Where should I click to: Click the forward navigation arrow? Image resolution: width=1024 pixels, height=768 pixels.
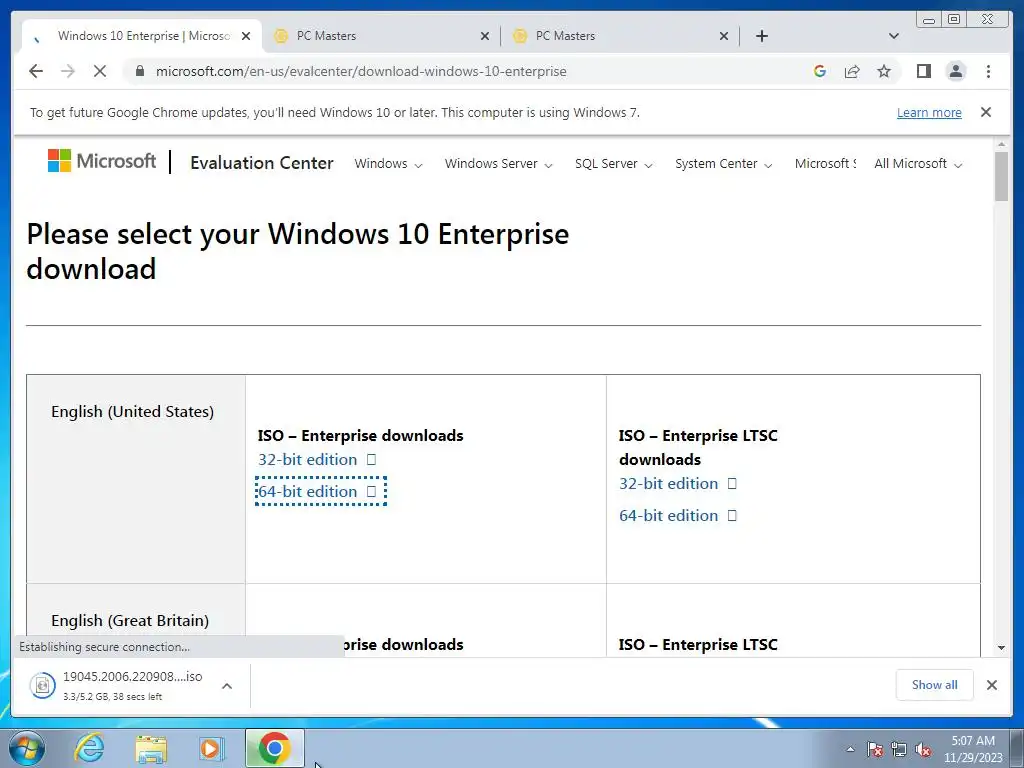coord(68,71)
